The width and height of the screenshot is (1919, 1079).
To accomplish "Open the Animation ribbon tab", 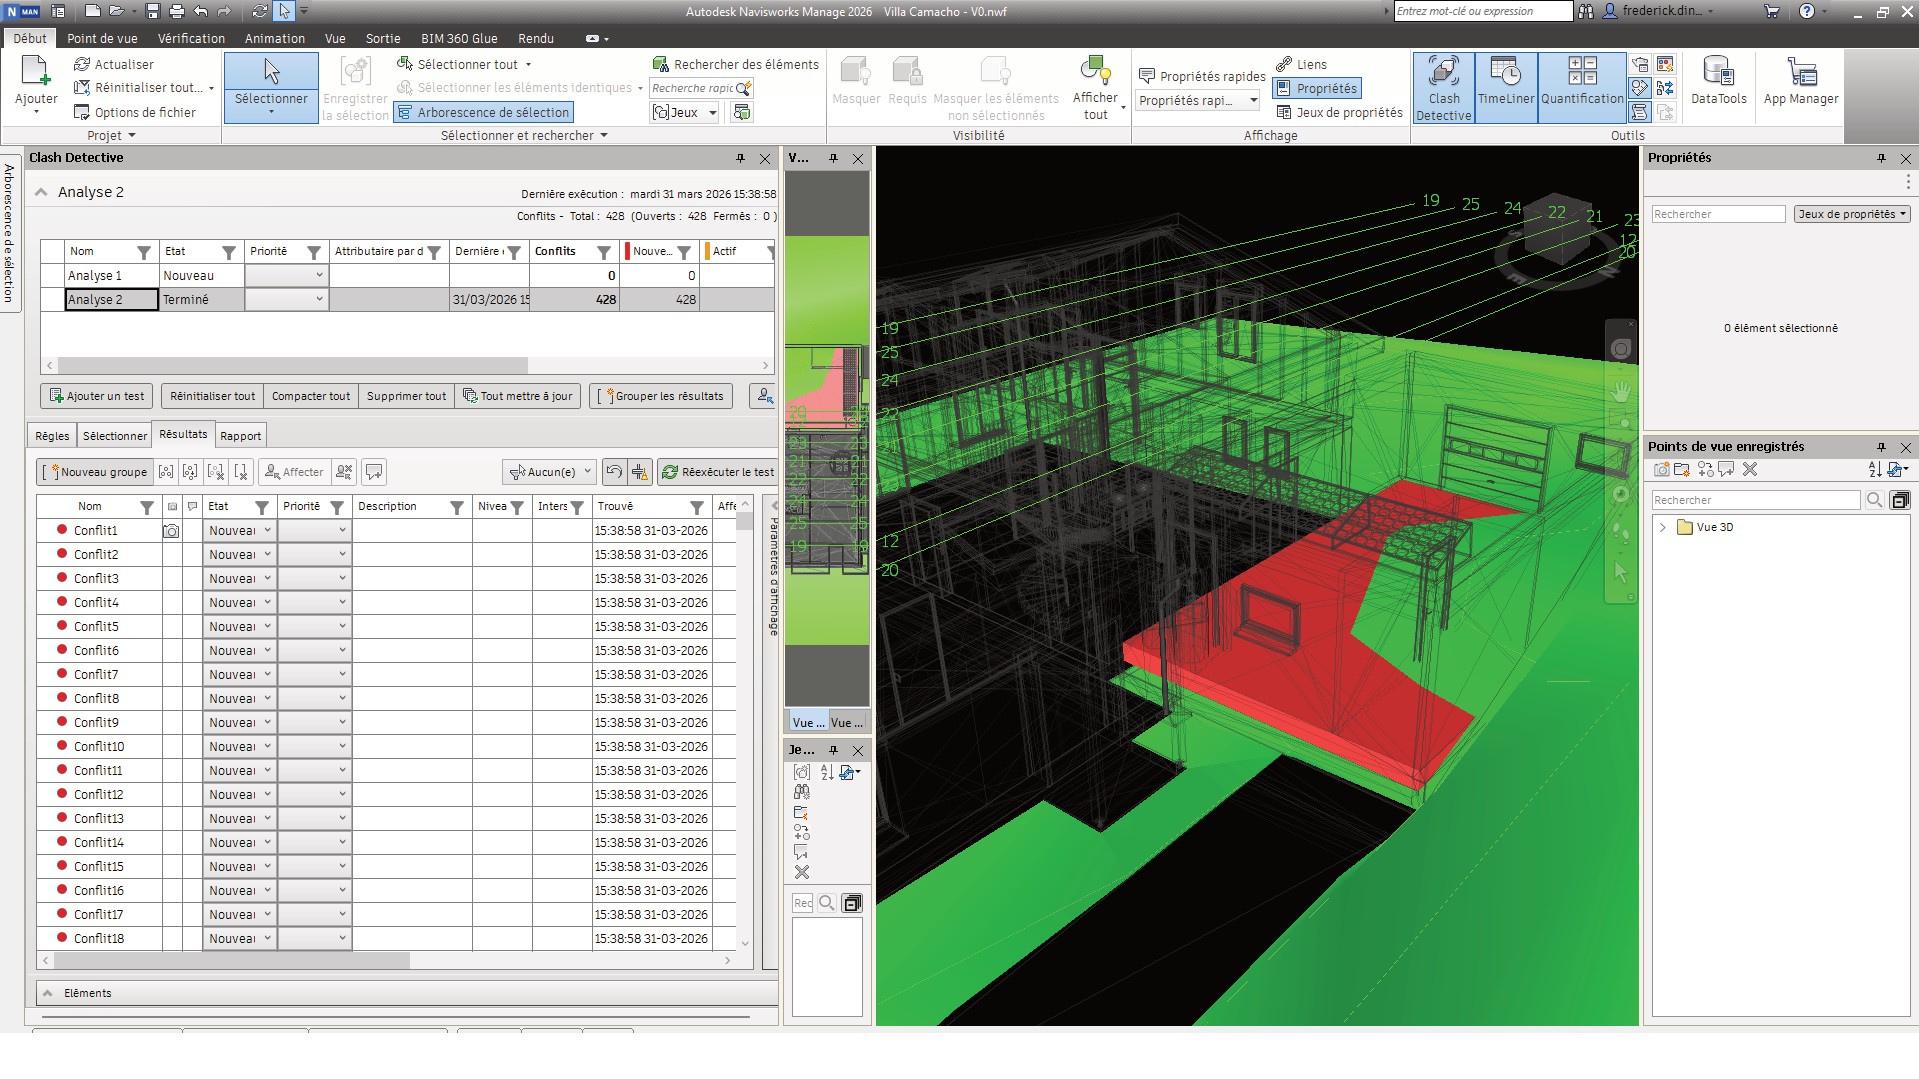I will pyautogui.click(x=274, y=38).
